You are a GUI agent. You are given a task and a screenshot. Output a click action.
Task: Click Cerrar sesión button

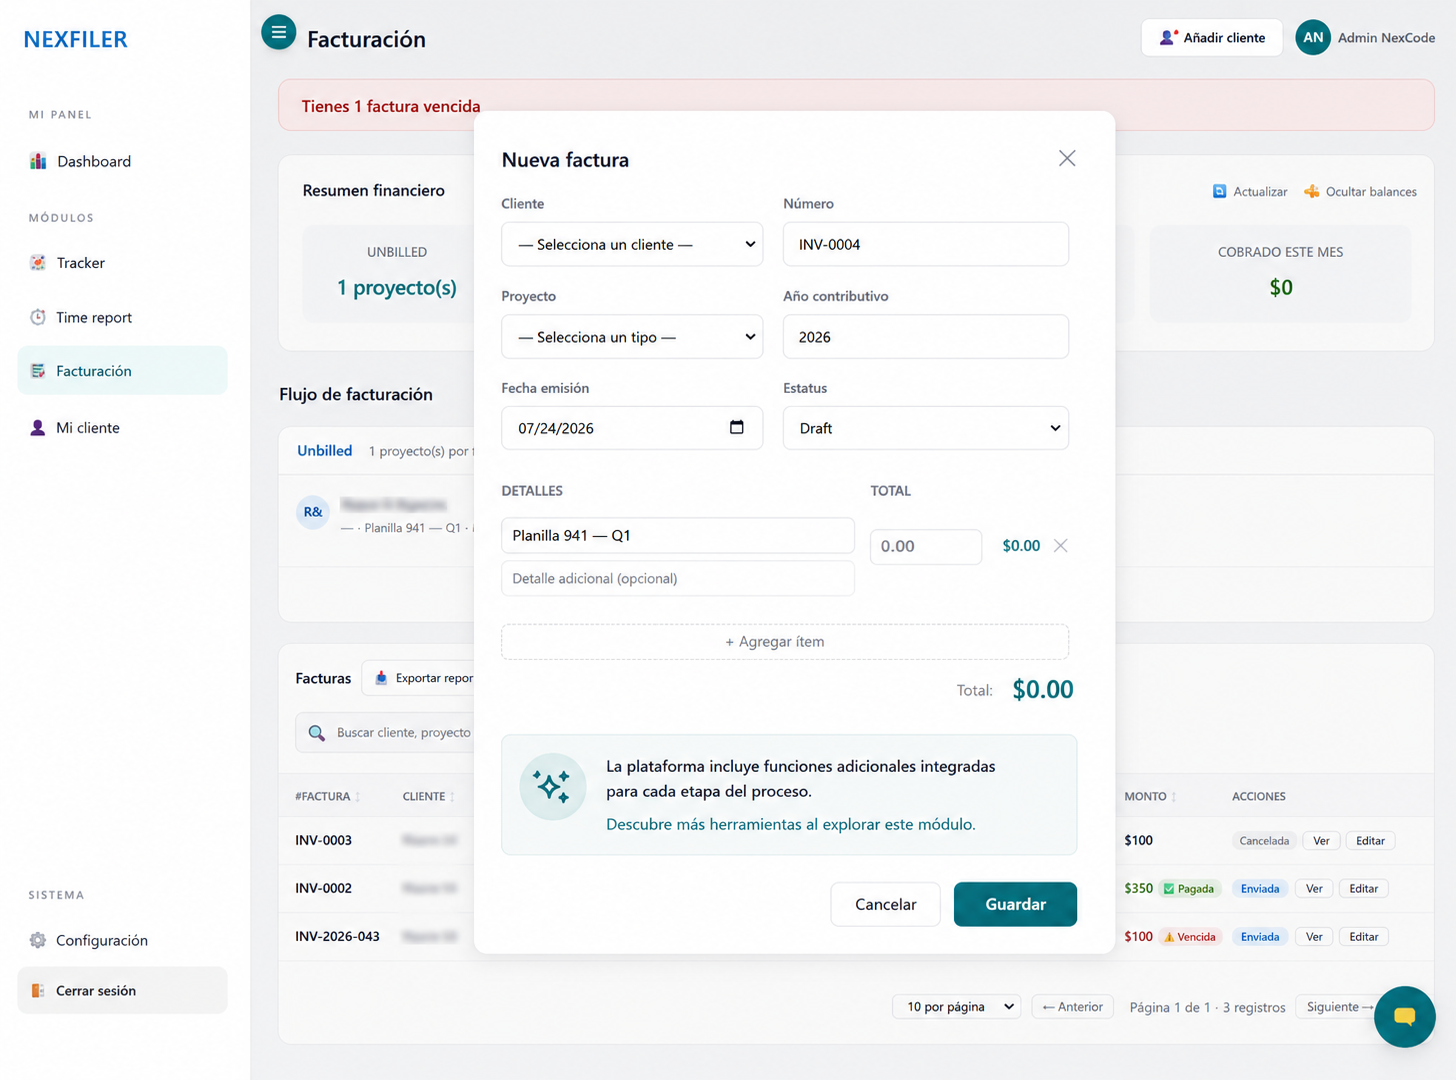122,990
